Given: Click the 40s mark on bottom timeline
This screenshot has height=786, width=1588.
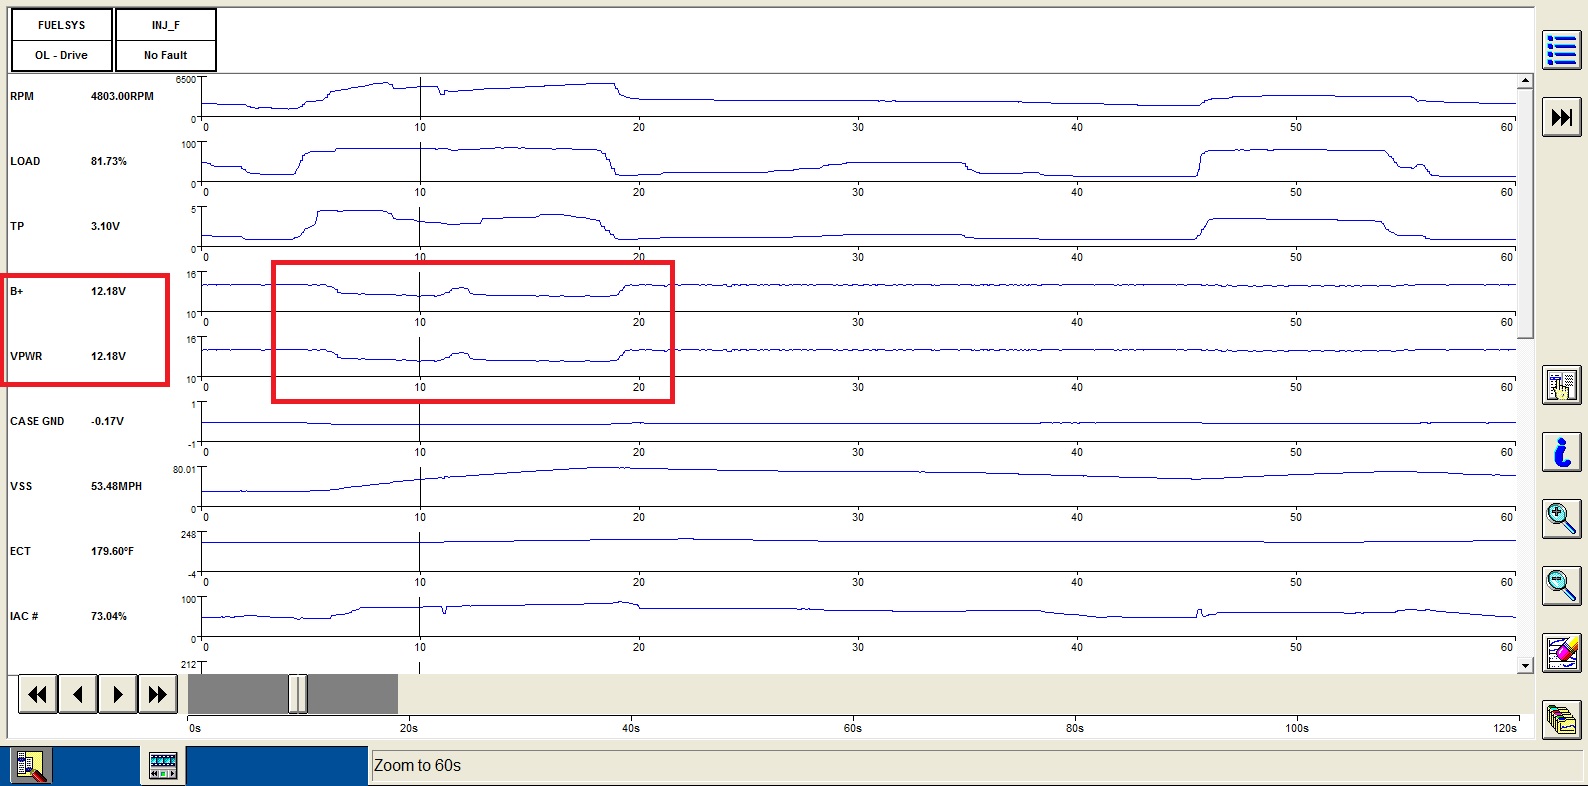Looking at the screenshot, I should 631,728.
